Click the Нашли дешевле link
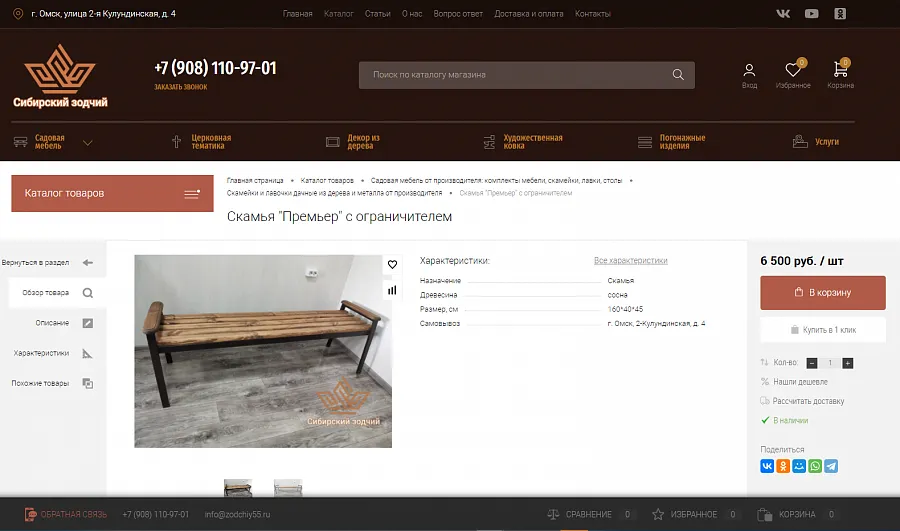Viewport: 900px width, 531px height. [800, 382]
